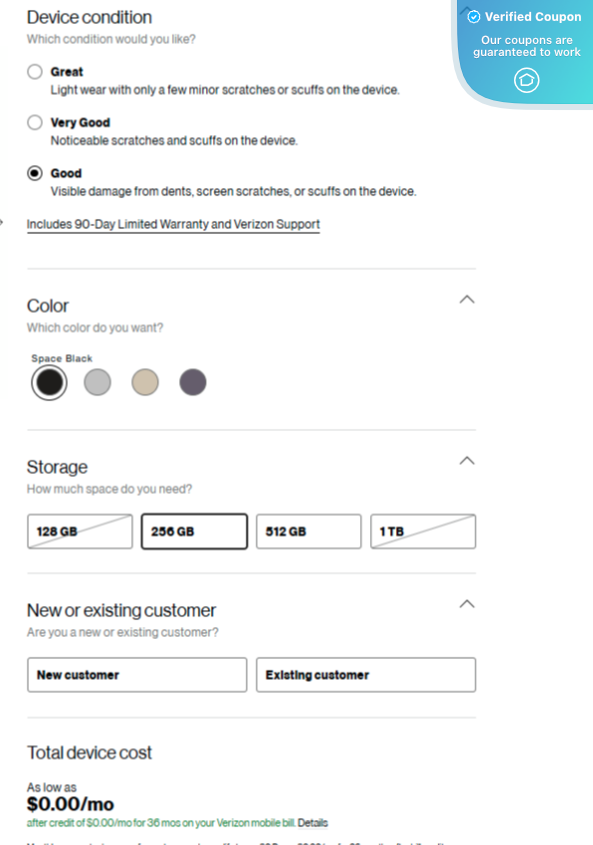Choose the 512 GB storage option

coord(308,531)
